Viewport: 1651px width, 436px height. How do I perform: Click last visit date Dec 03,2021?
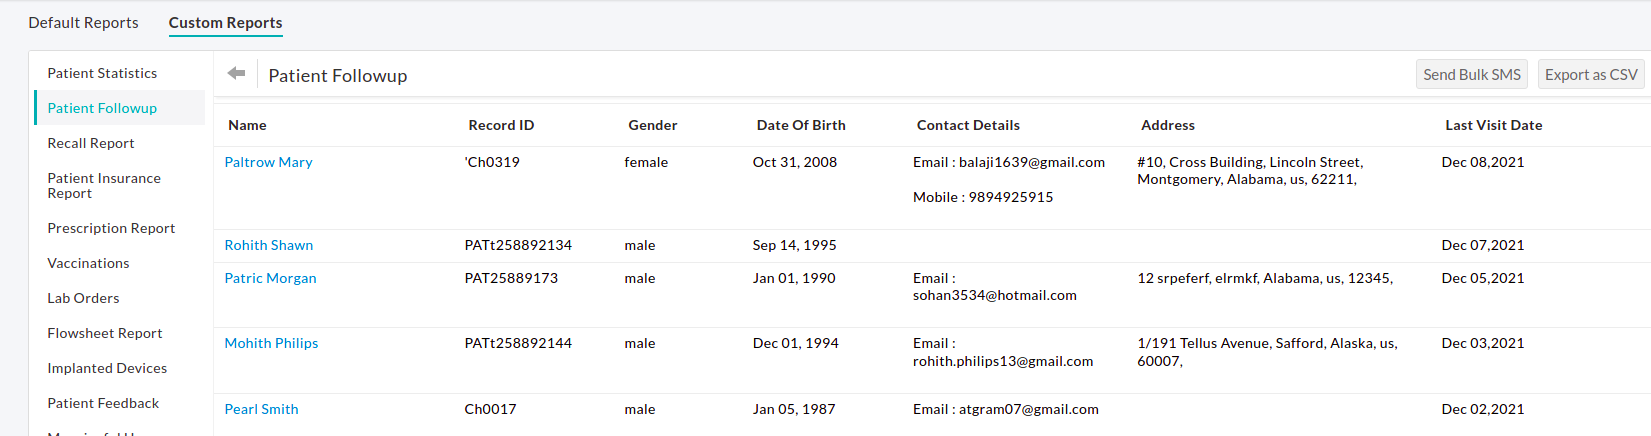coord(1483,343)
